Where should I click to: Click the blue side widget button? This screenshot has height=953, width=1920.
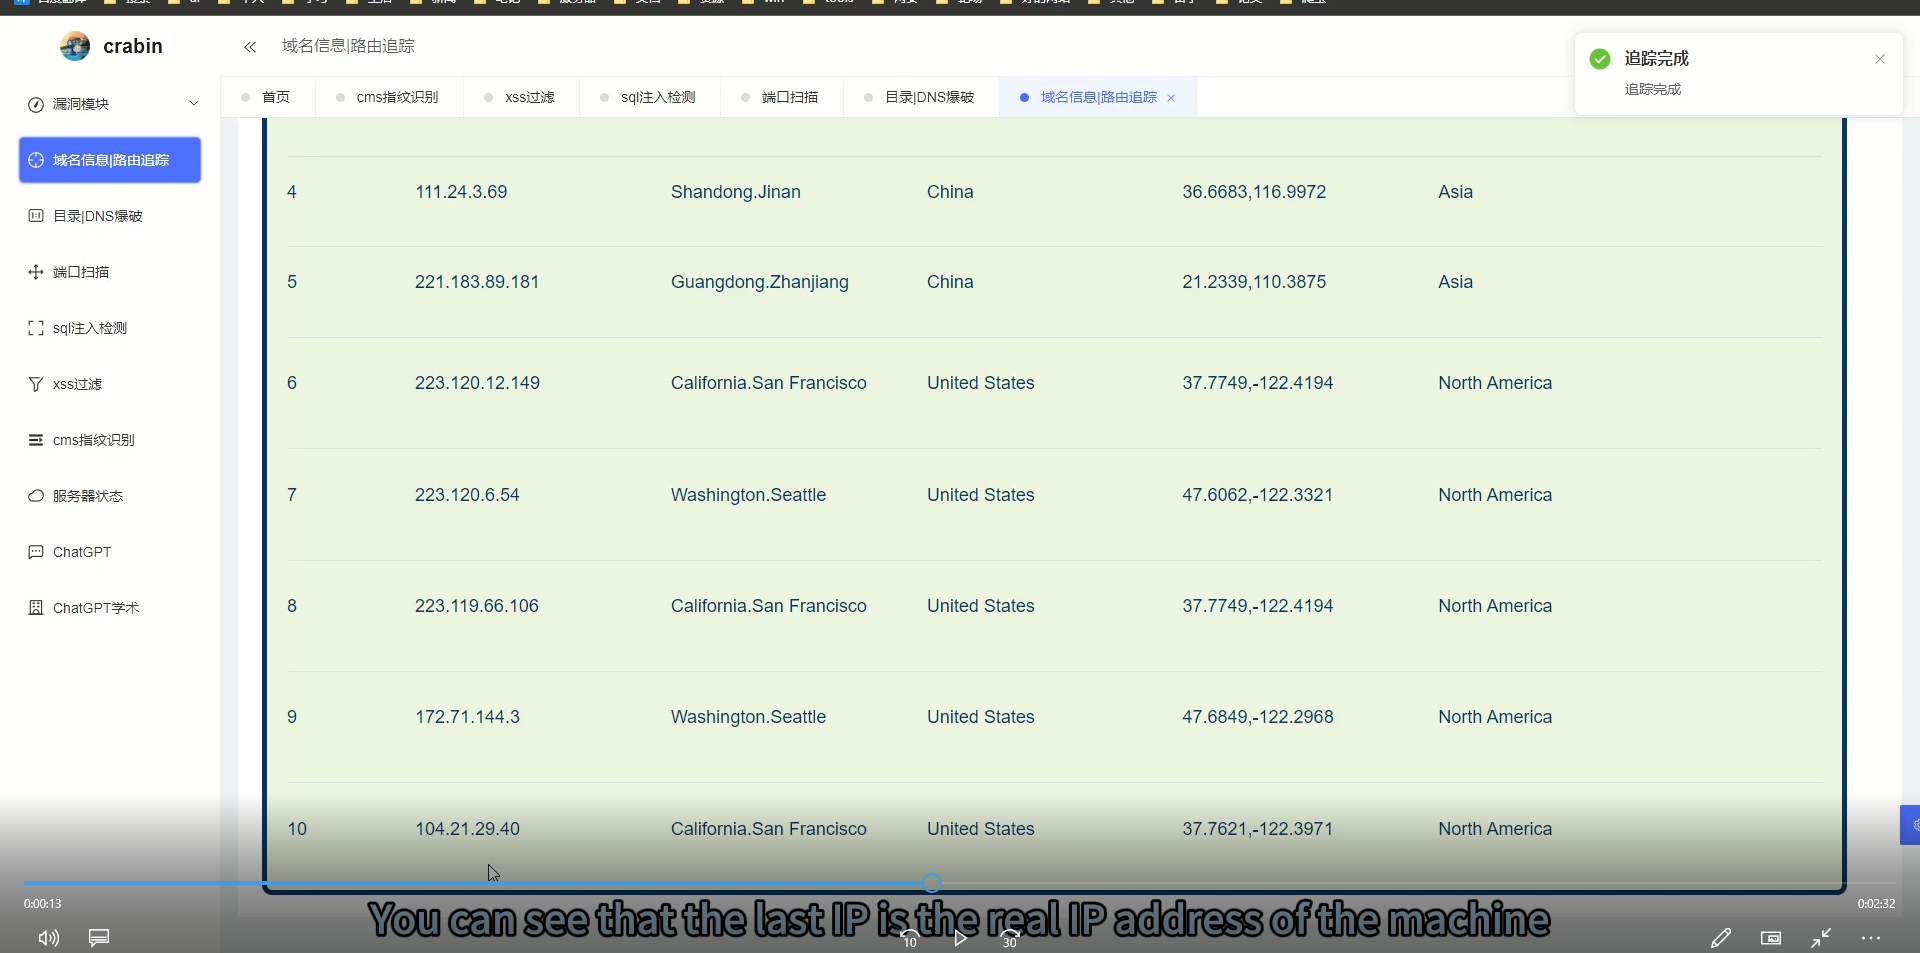click(1910, 825)
